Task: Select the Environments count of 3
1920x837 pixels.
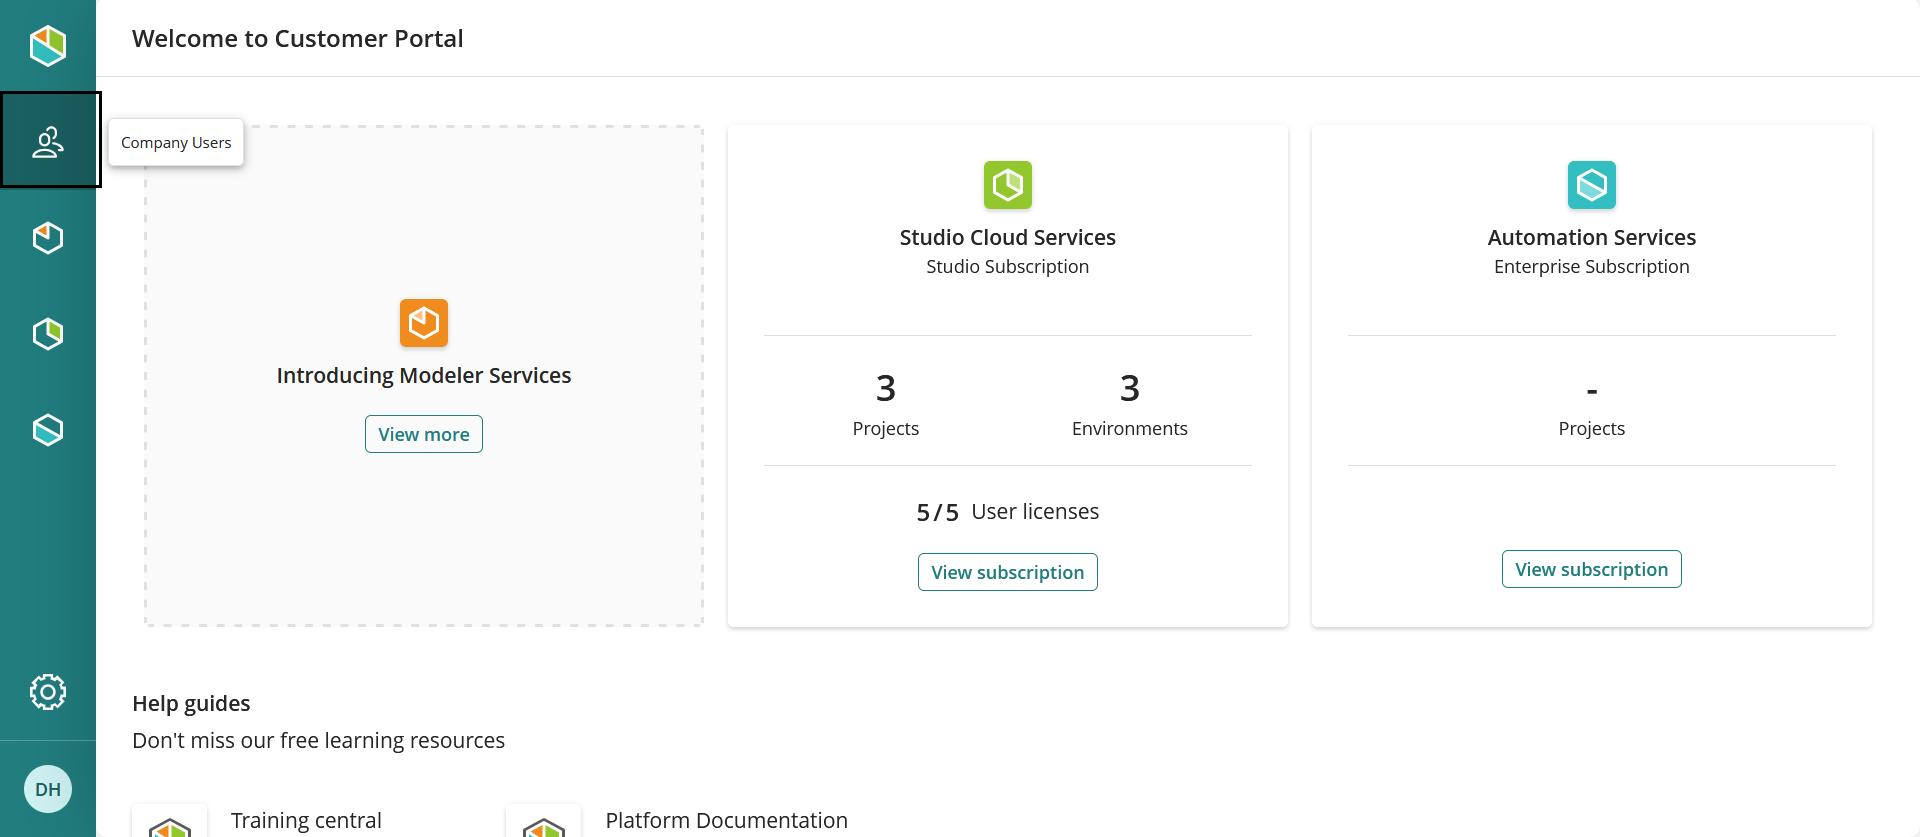Action: click(1129, 388)
